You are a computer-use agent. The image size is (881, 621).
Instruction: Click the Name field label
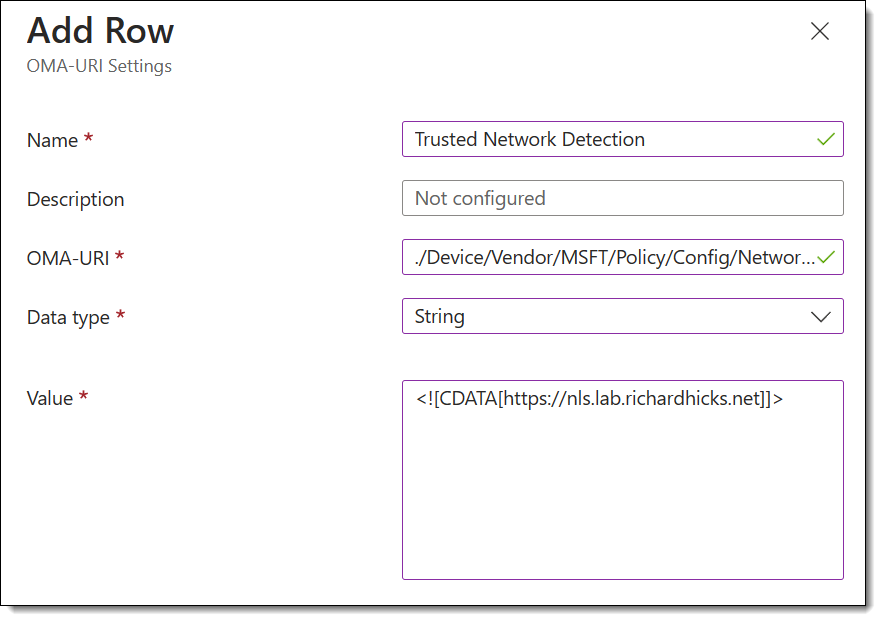click(52, 140)
